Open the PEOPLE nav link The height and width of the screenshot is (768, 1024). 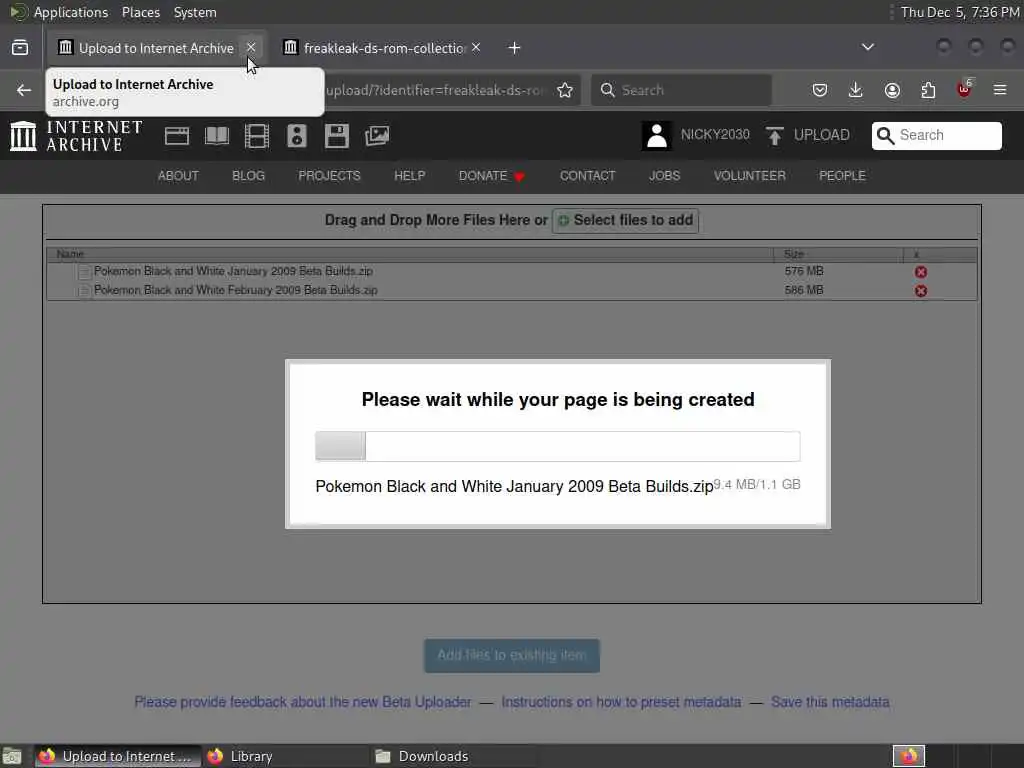tap(842, 176)
